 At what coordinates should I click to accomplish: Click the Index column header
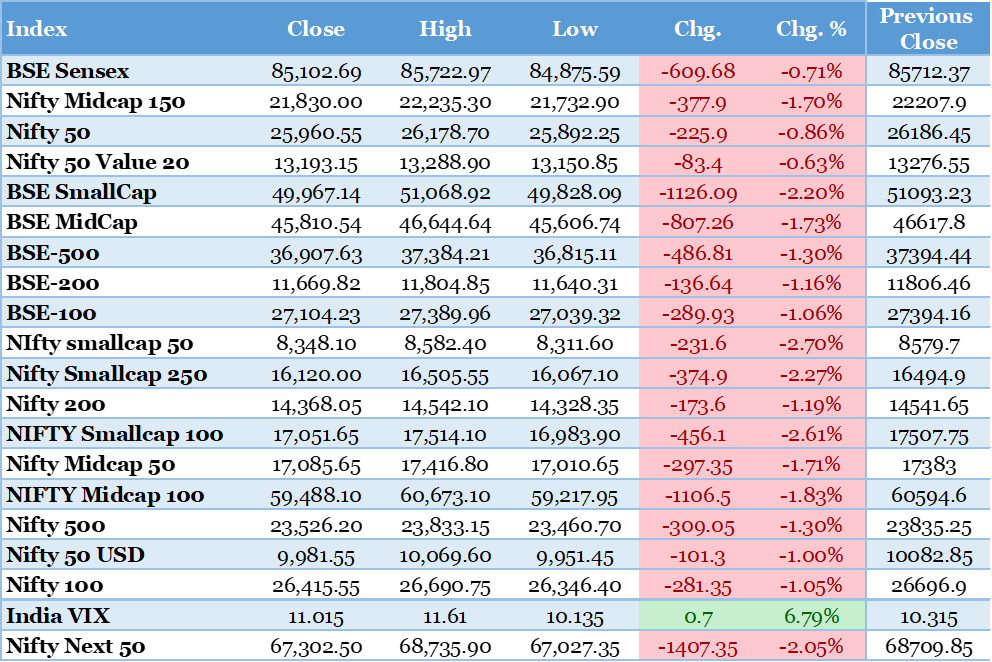pyautogui.click(x=37, y=29)
